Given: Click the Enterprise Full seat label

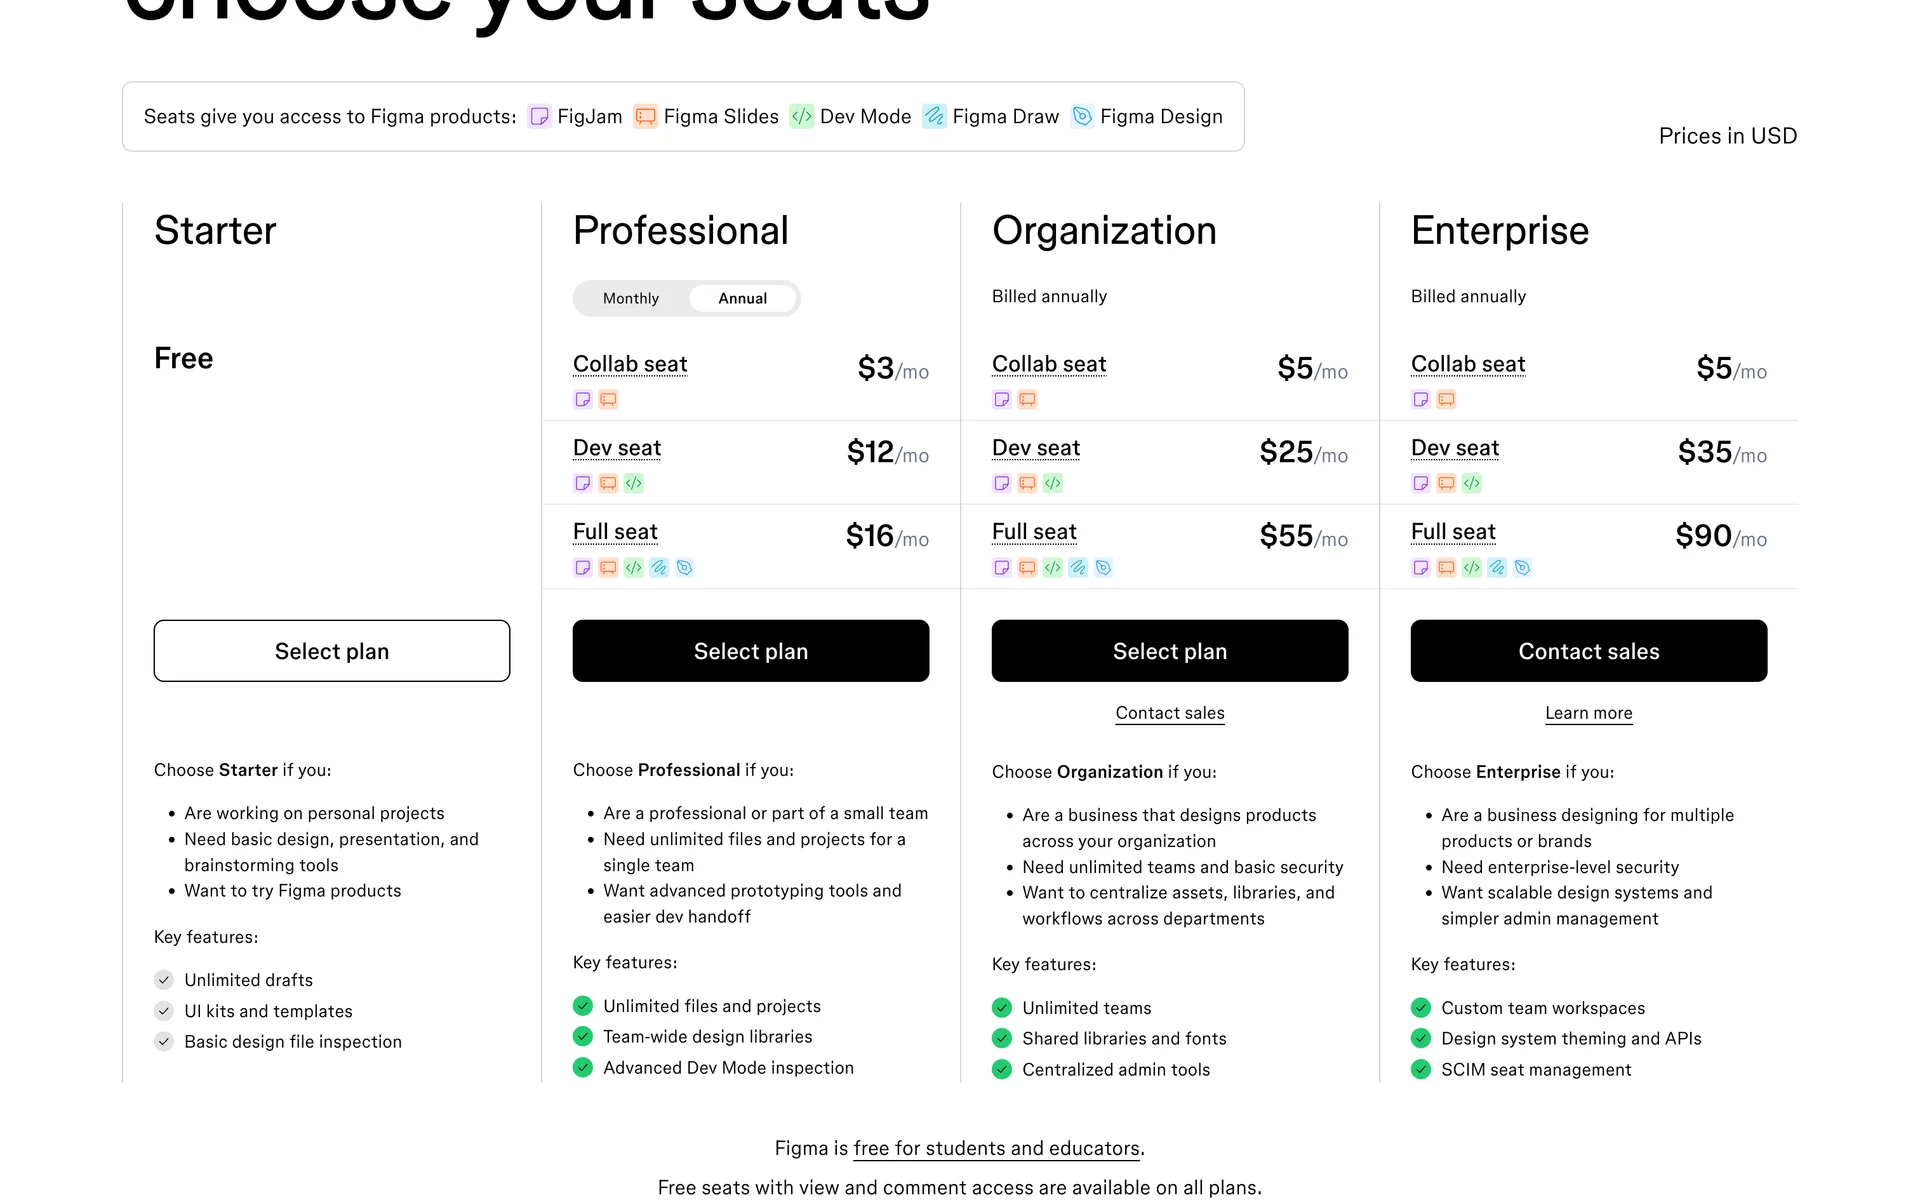Looking at the screenshot, I should pyautogui.click(x=1453, y=532).
